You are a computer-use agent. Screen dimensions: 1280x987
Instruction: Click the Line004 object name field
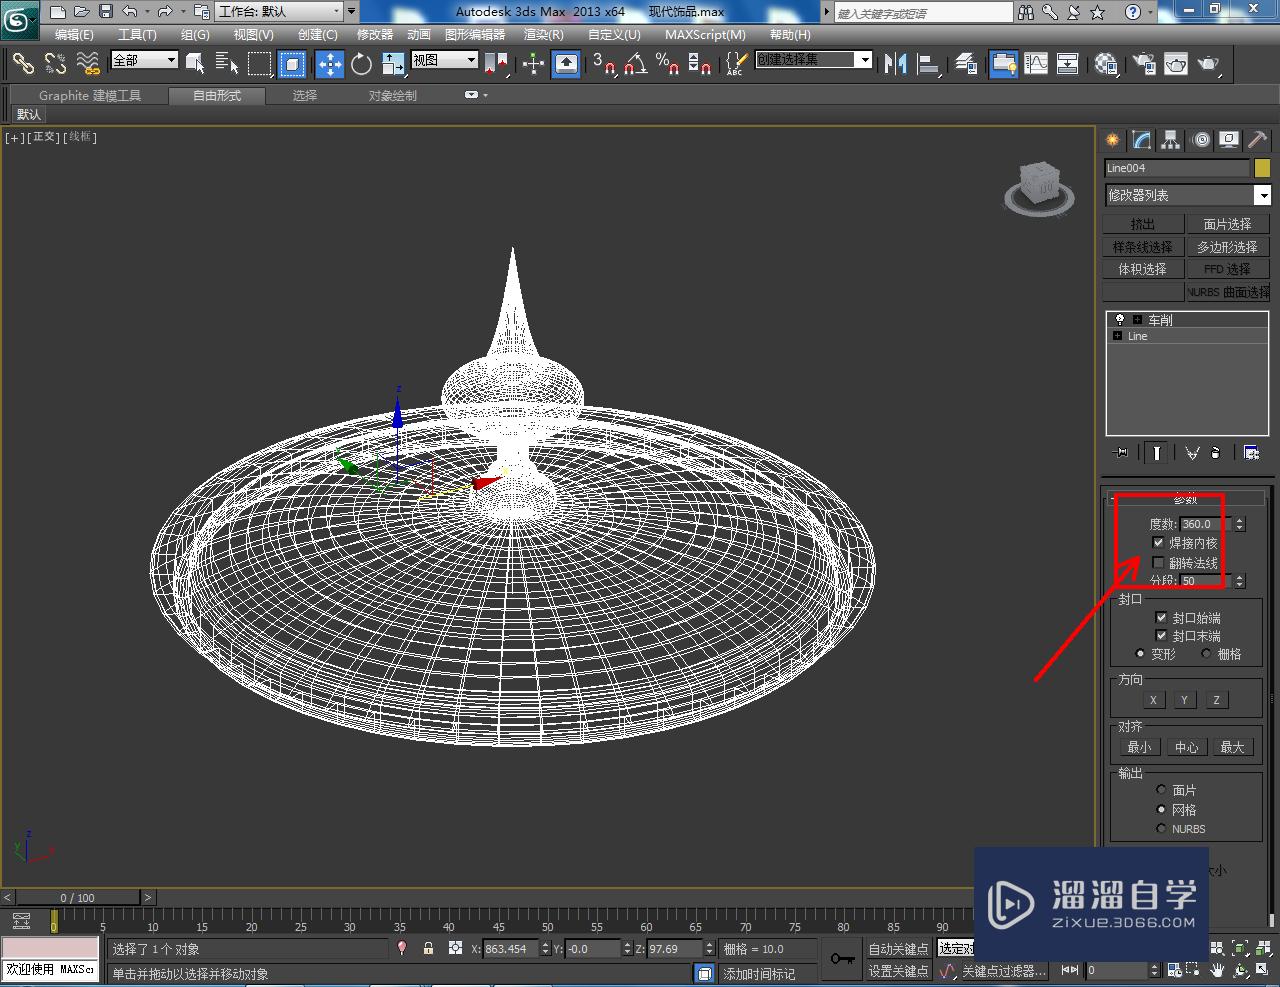click(1177, 168)
